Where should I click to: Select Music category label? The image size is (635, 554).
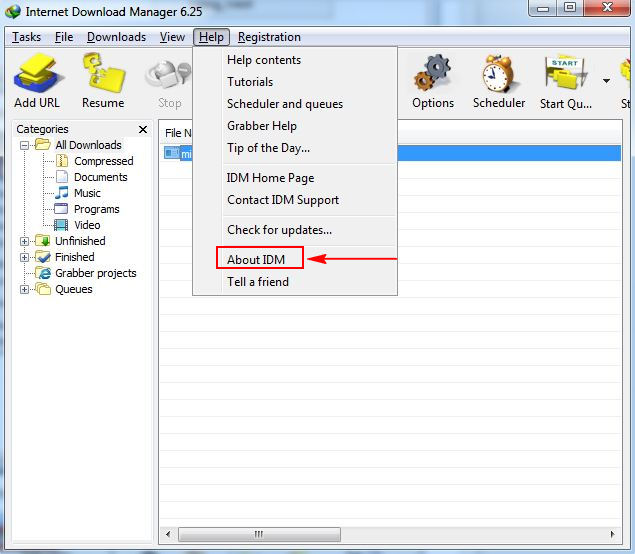click(x=87, y=193)
